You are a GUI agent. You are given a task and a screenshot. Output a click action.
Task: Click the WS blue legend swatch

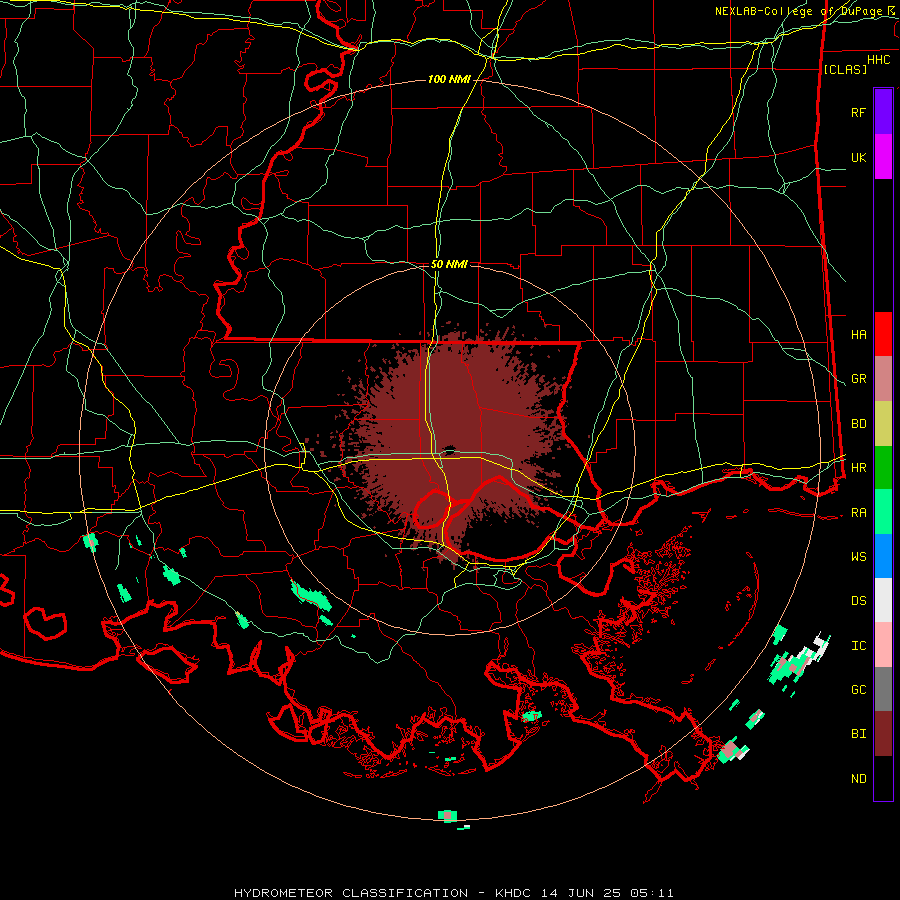883,556
